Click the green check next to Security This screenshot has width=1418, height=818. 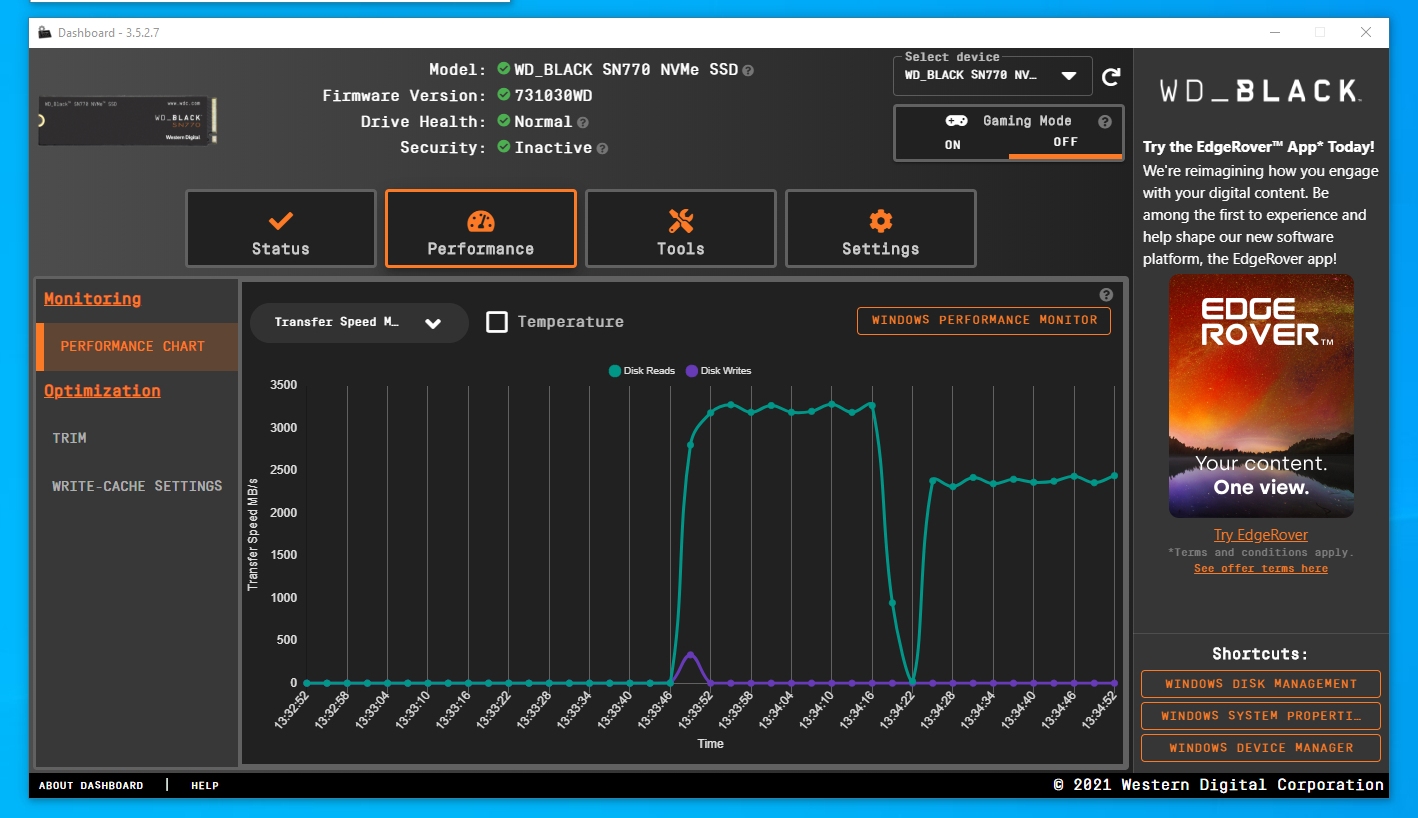[x=504, y=147]
